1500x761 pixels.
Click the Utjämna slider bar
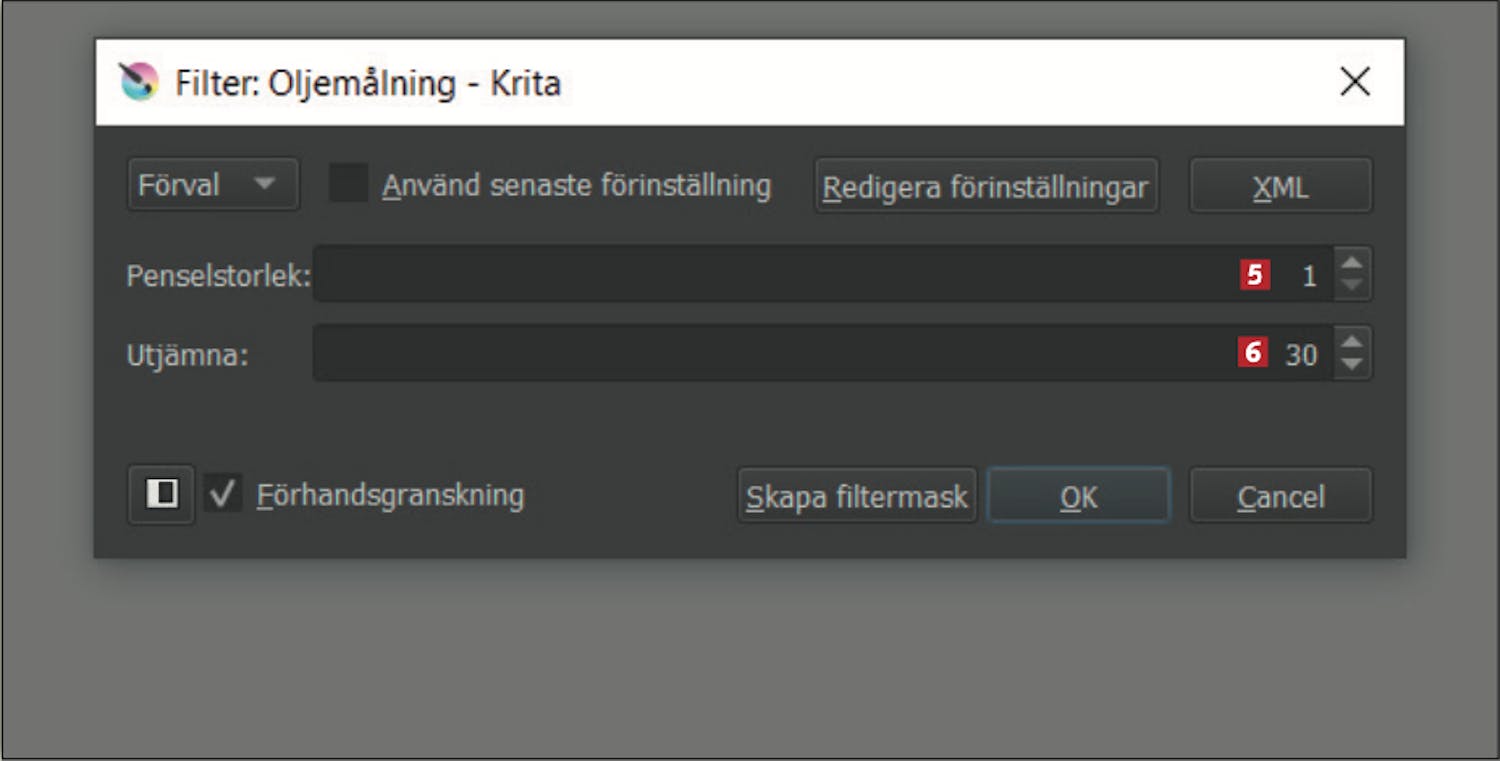[823, 353]
